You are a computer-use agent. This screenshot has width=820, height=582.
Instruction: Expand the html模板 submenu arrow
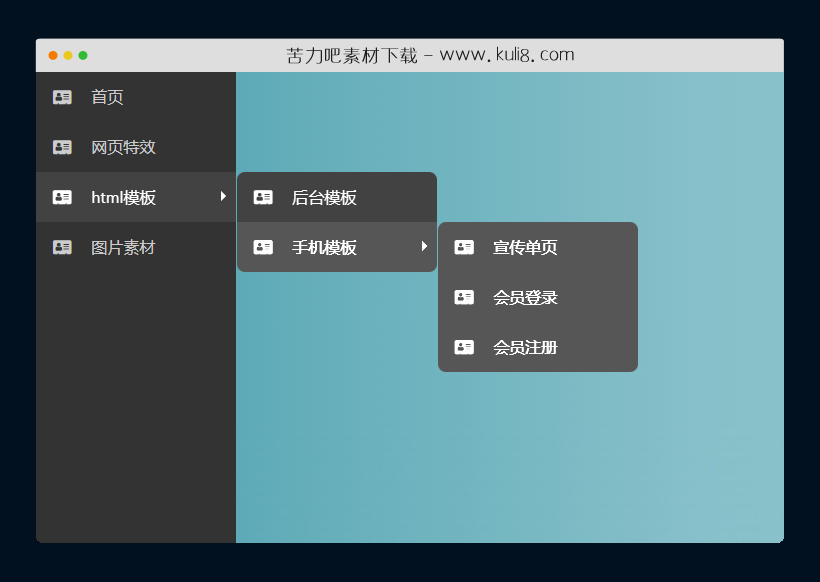[x=224, y=197]
